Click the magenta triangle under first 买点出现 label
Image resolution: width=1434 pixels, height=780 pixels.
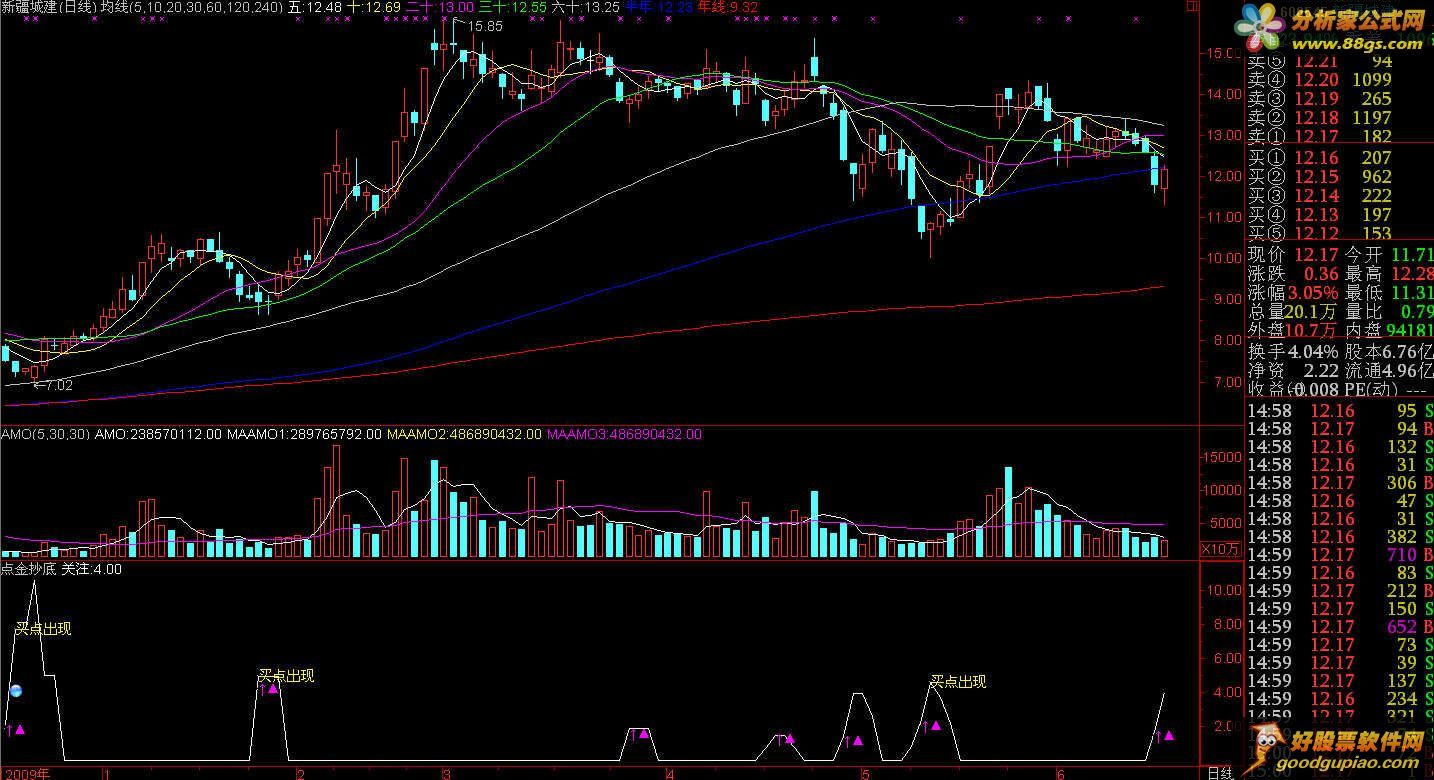point(20,729)
